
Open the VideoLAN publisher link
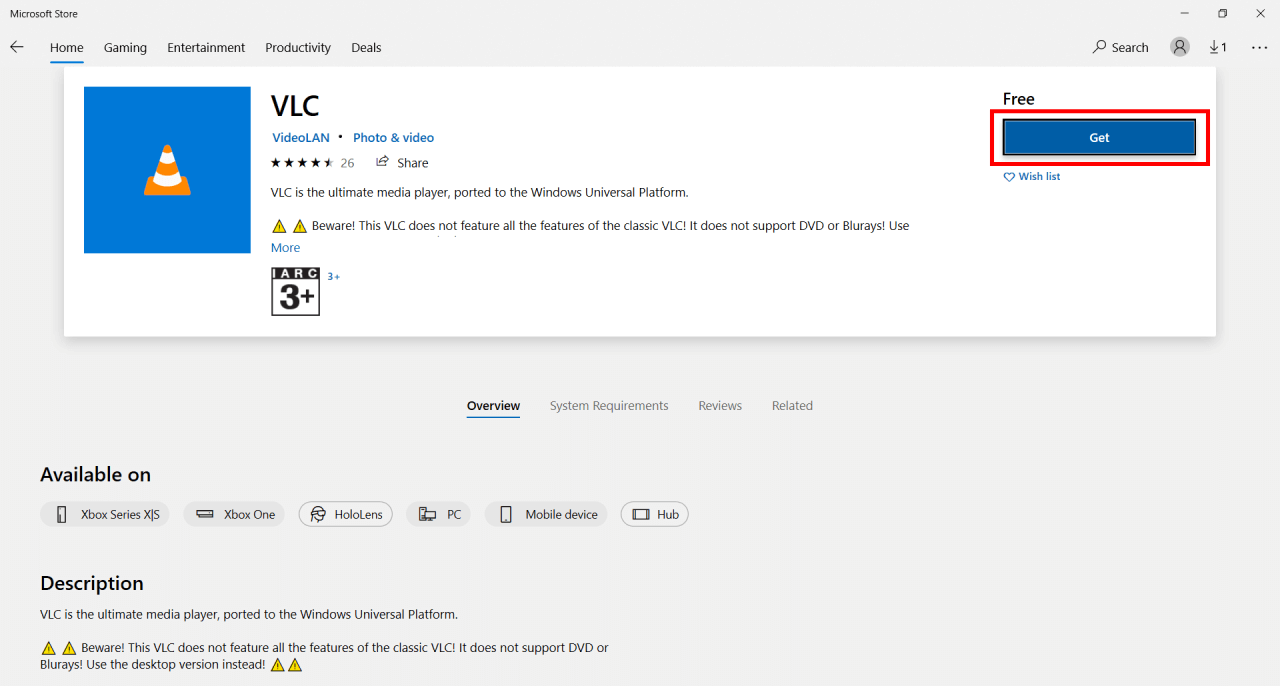tap(301, 138)
